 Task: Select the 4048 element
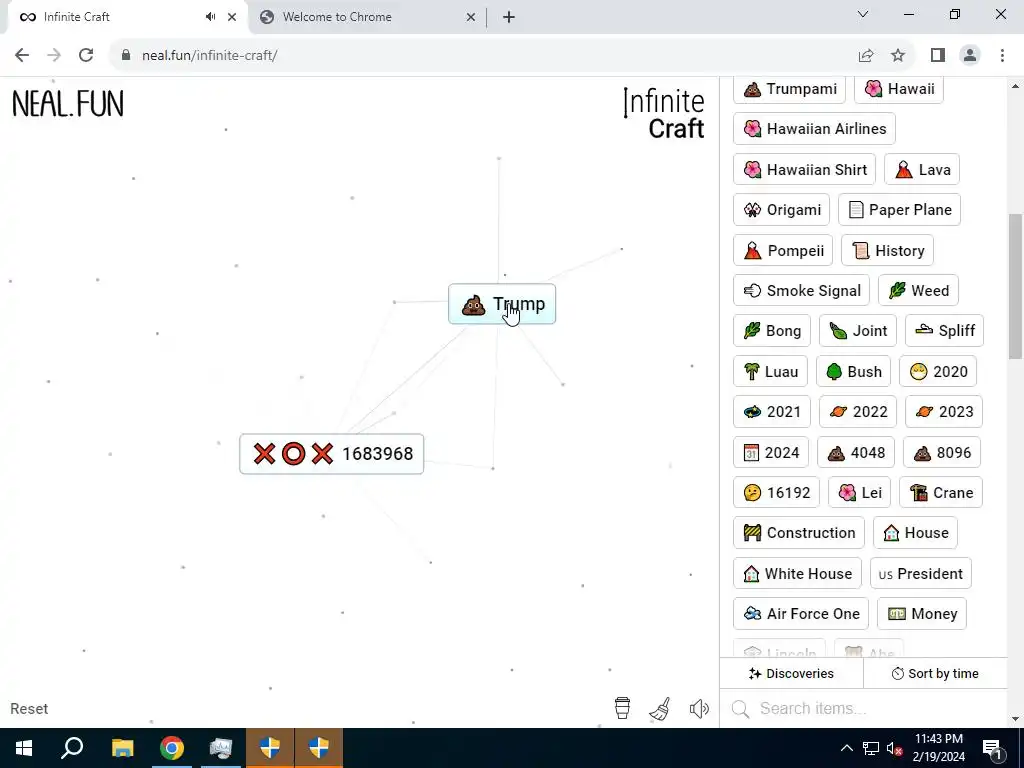point(856,453)
